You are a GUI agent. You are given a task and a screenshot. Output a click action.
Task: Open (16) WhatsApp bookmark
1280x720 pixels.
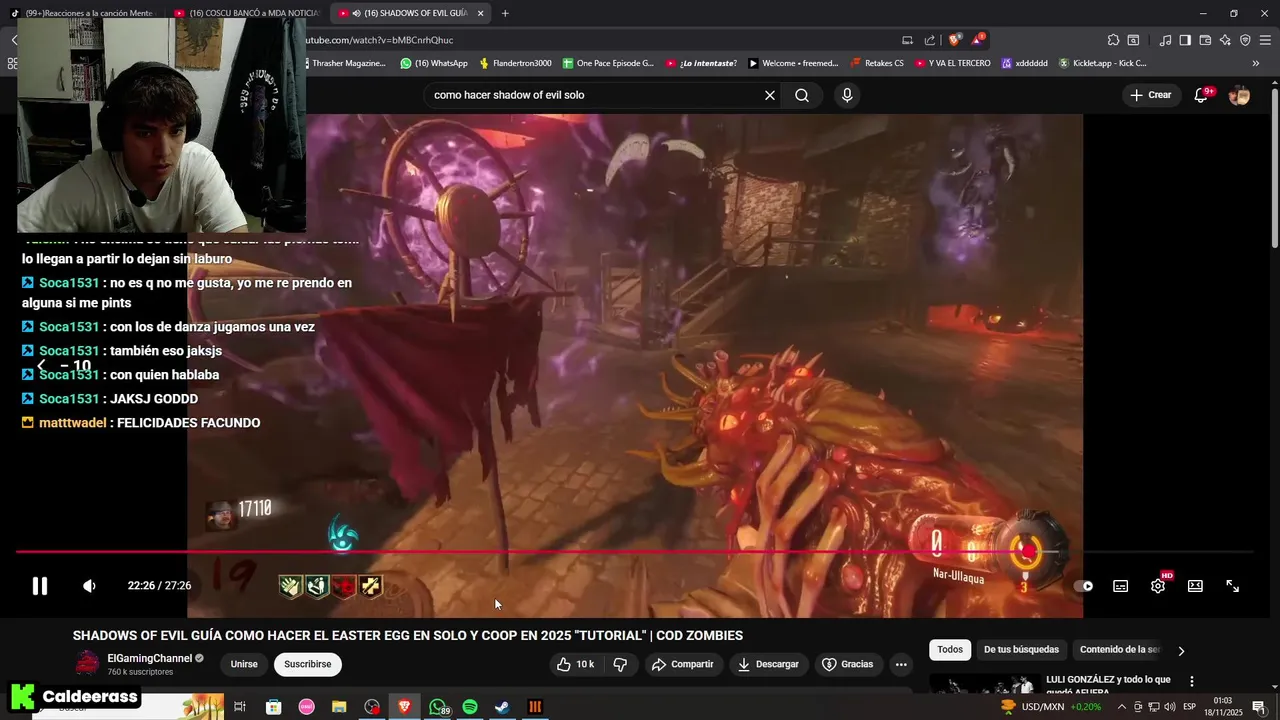pyautogui.click(x=434, y=63)
